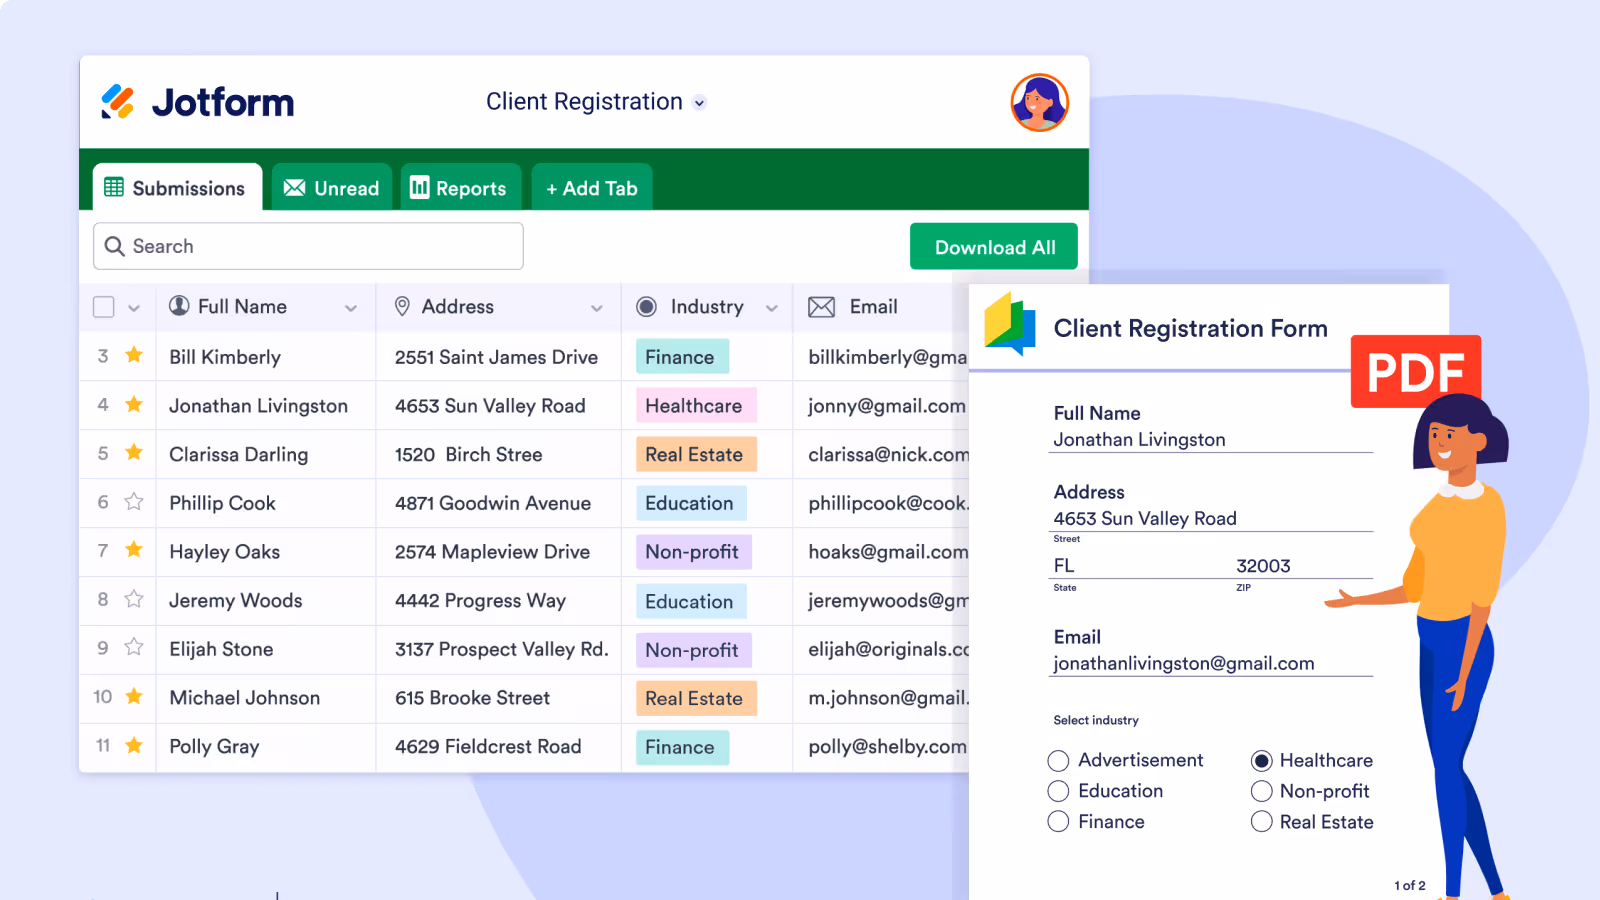The height and width of the screenshot is (900, 1600).
Task: Unstar Clarissa Darling's submission
Action: 134,452
